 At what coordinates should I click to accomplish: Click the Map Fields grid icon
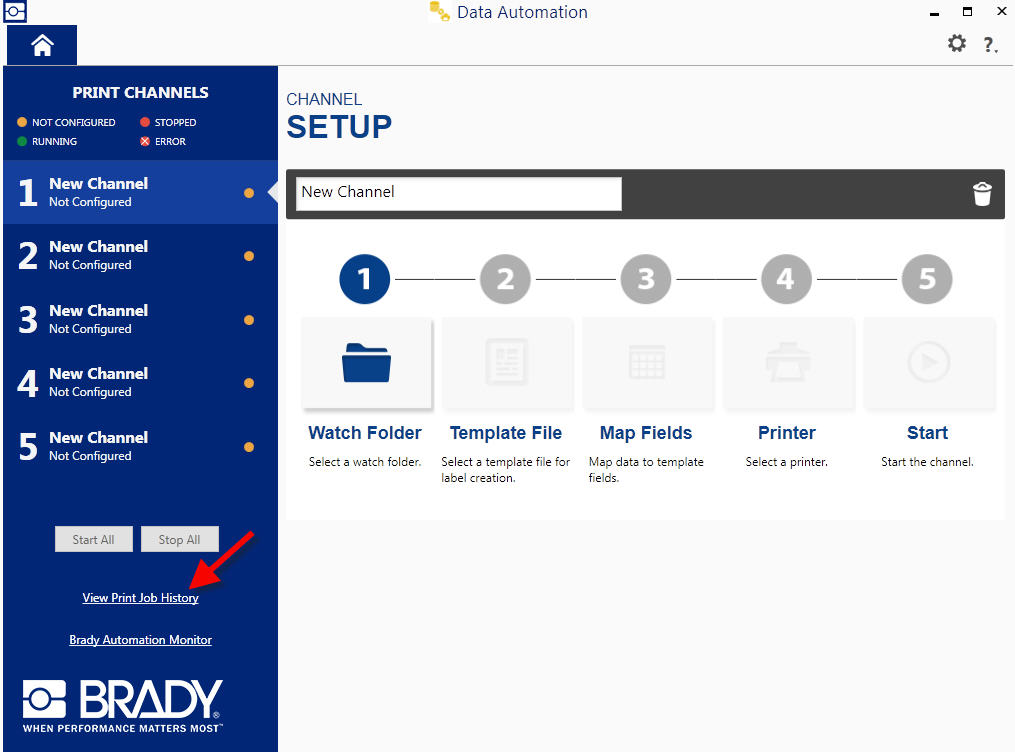click(646, 363)
